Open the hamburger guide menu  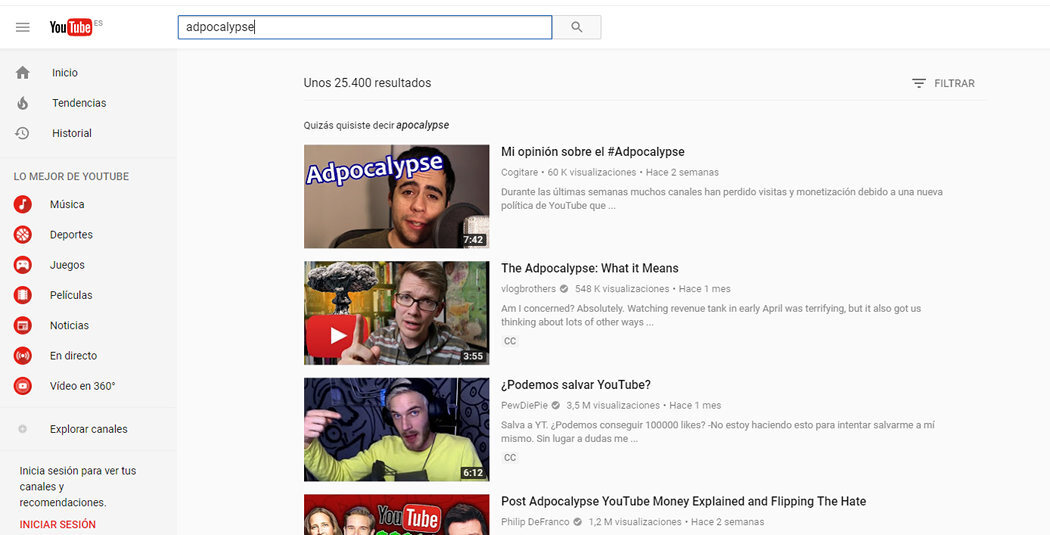23,27
